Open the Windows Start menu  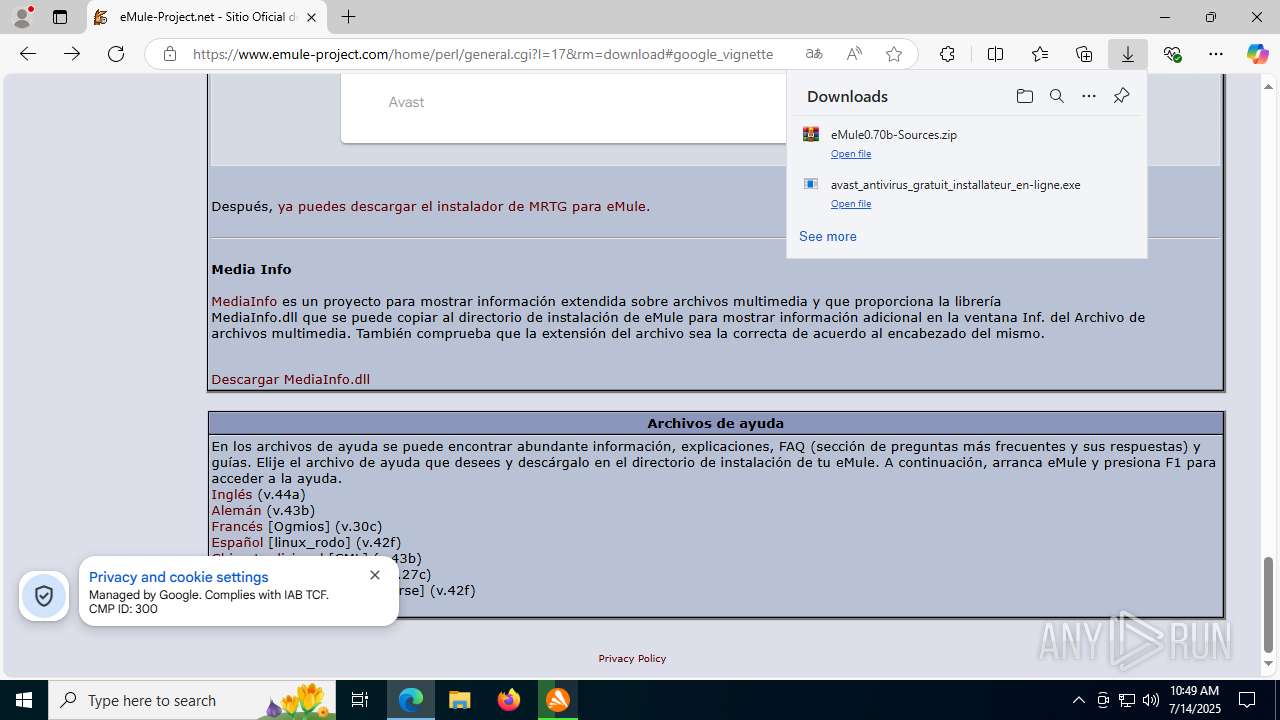coord(24,700)
